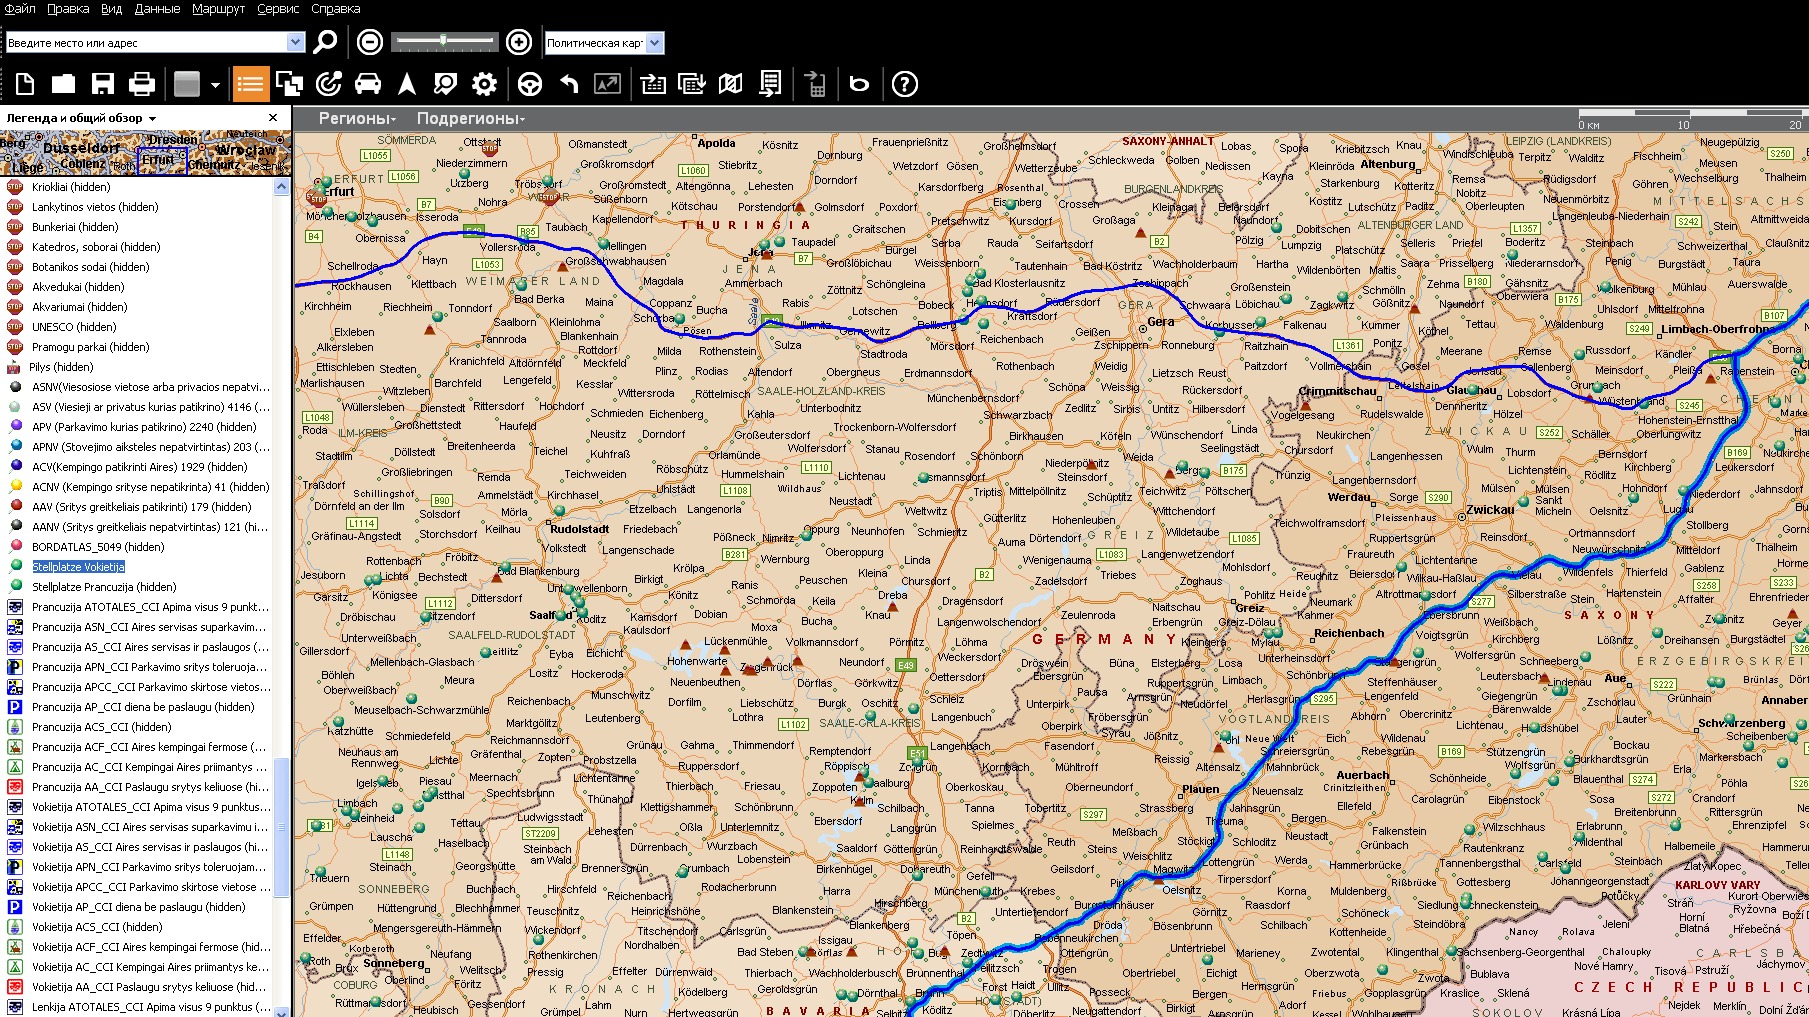
Task: Click the send to mobile device icon
Action: click(x=815, y=84)
